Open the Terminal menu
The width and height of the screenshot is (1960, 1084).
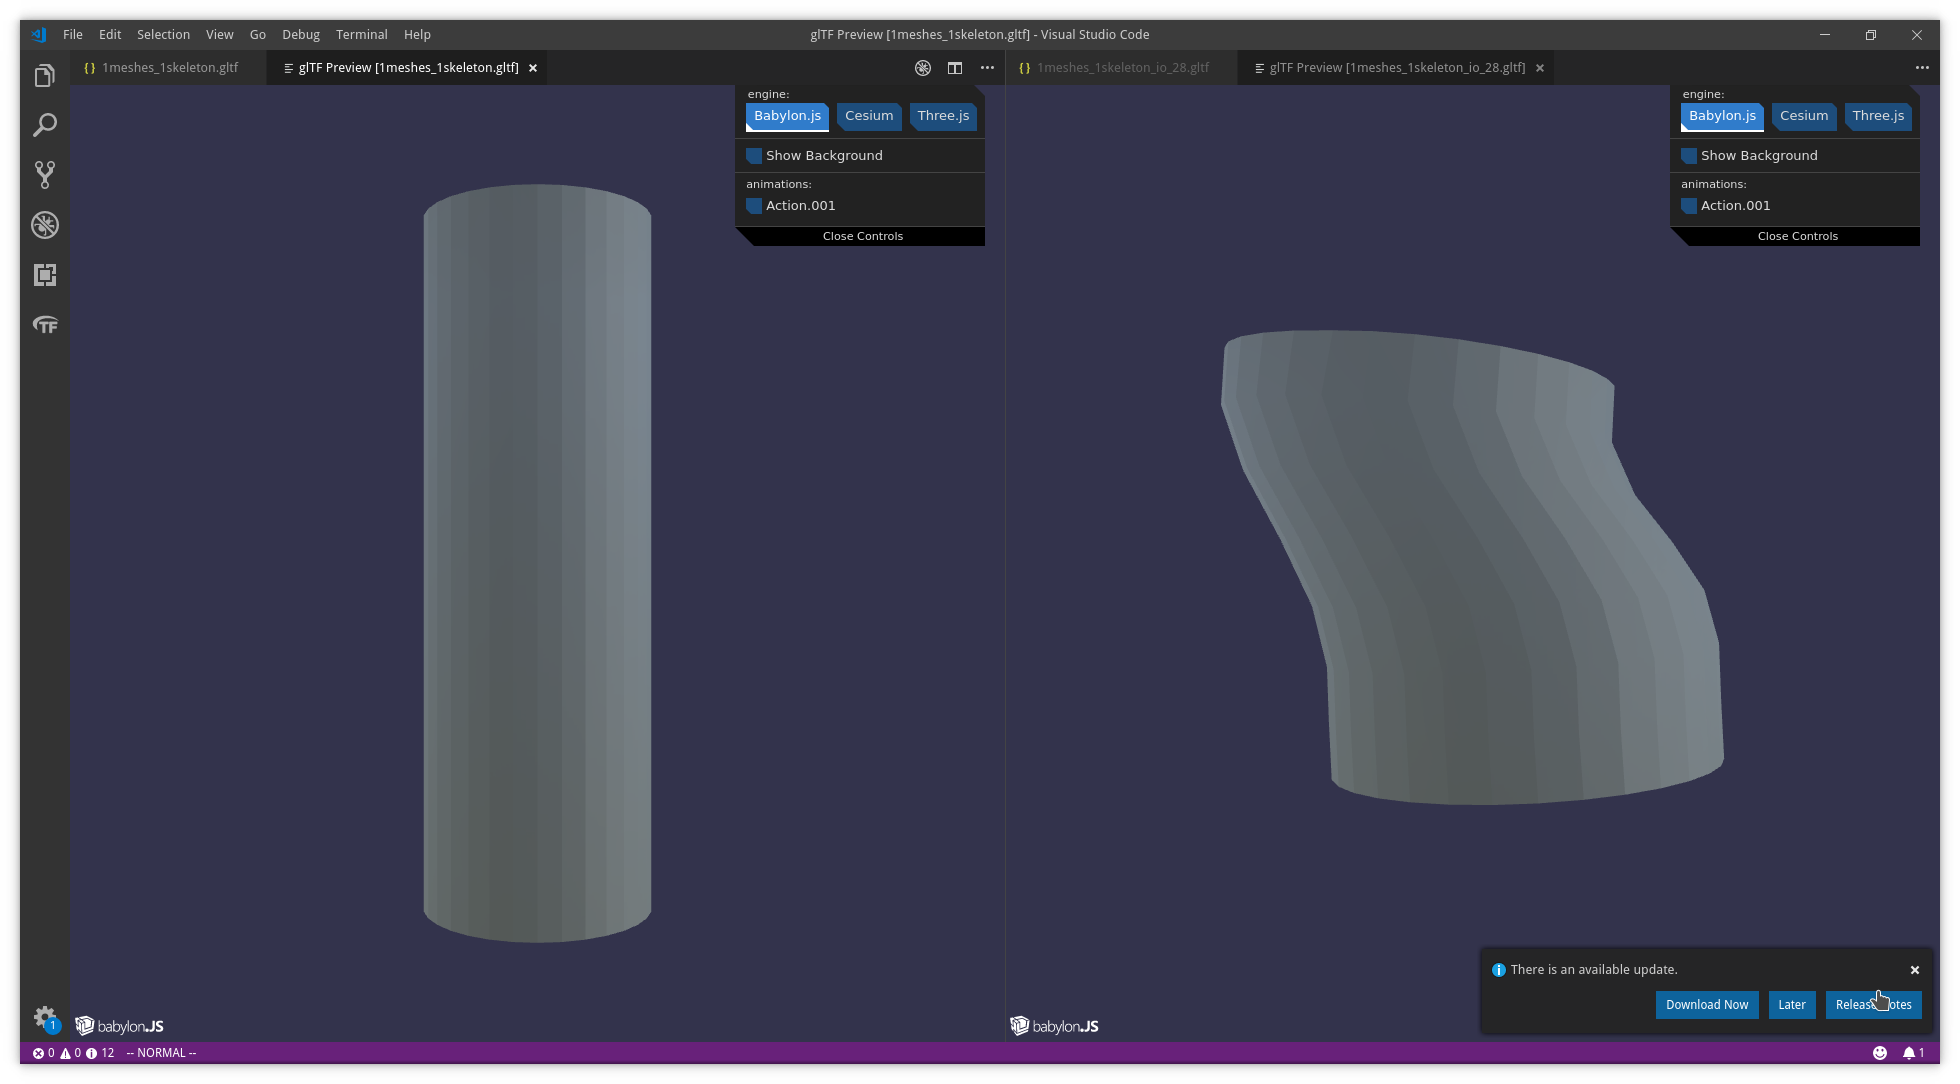coord(361,34)
